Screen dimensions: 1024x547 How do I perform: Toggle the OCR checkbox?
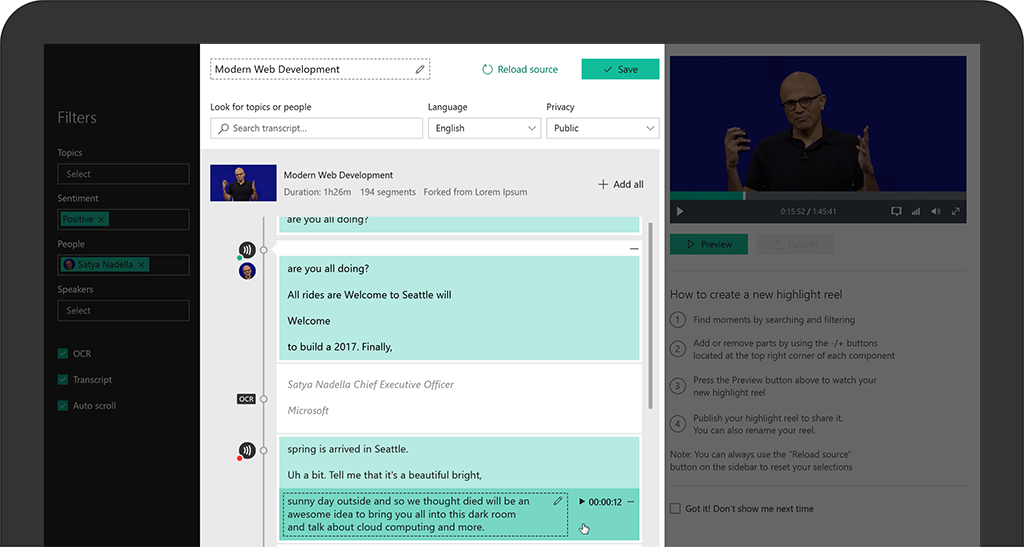pyautogui.click(x=63, y=354)
